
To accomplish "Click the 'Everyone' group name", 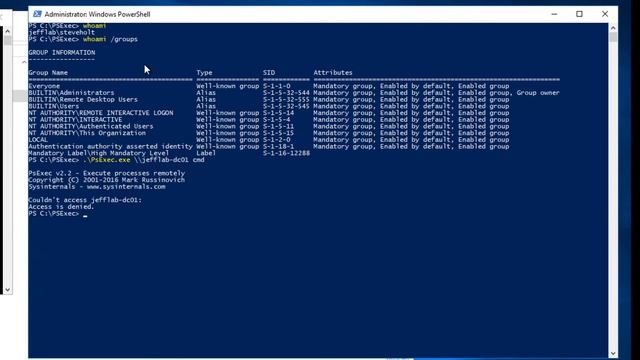I will [44, 86].
